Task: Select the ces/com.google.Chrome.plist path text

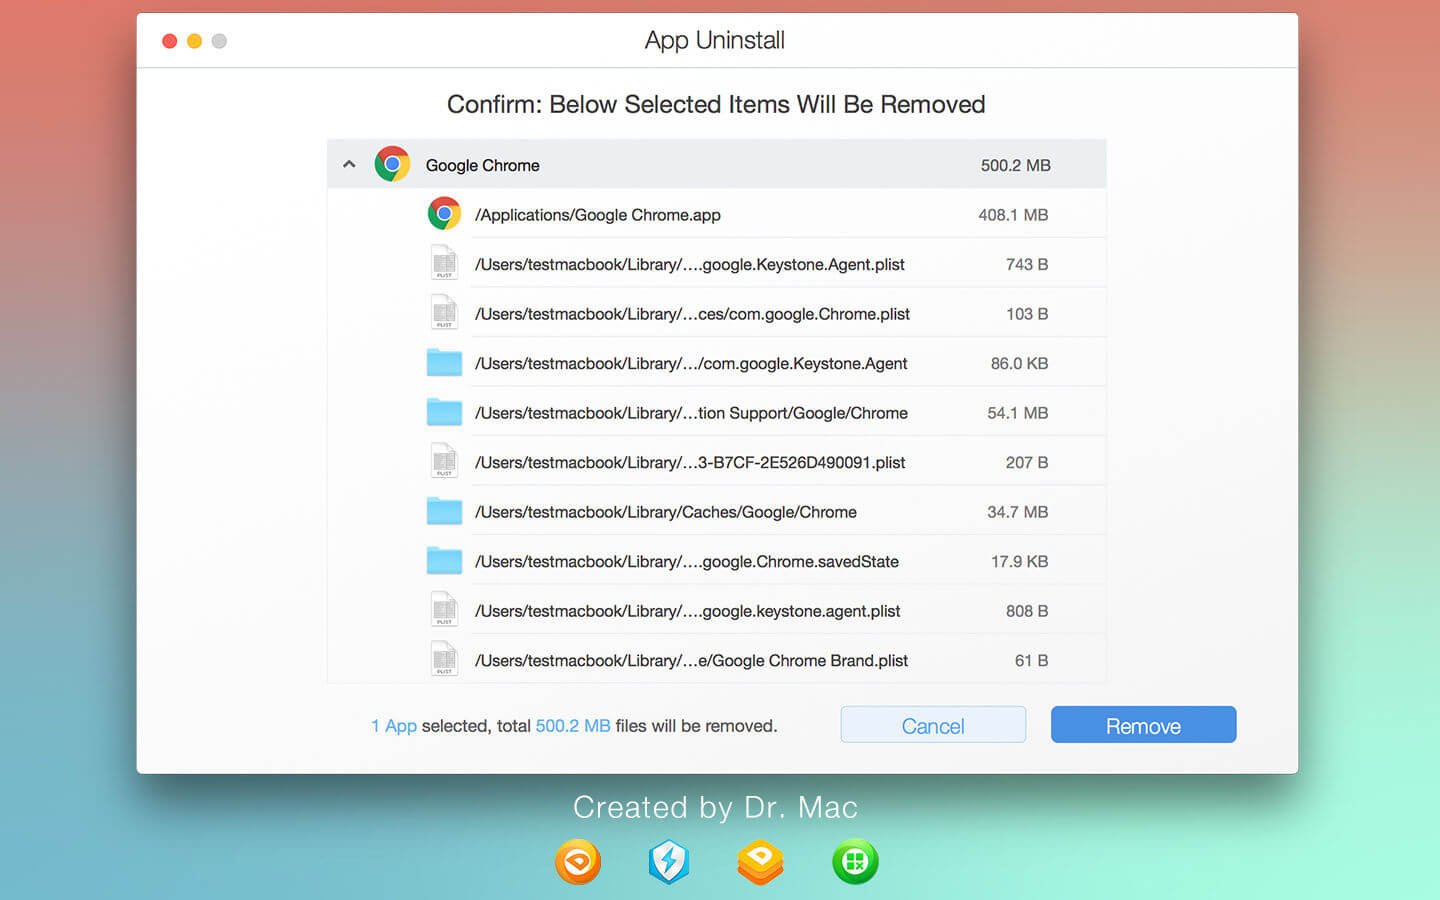Action: click(x=692, y=314)
